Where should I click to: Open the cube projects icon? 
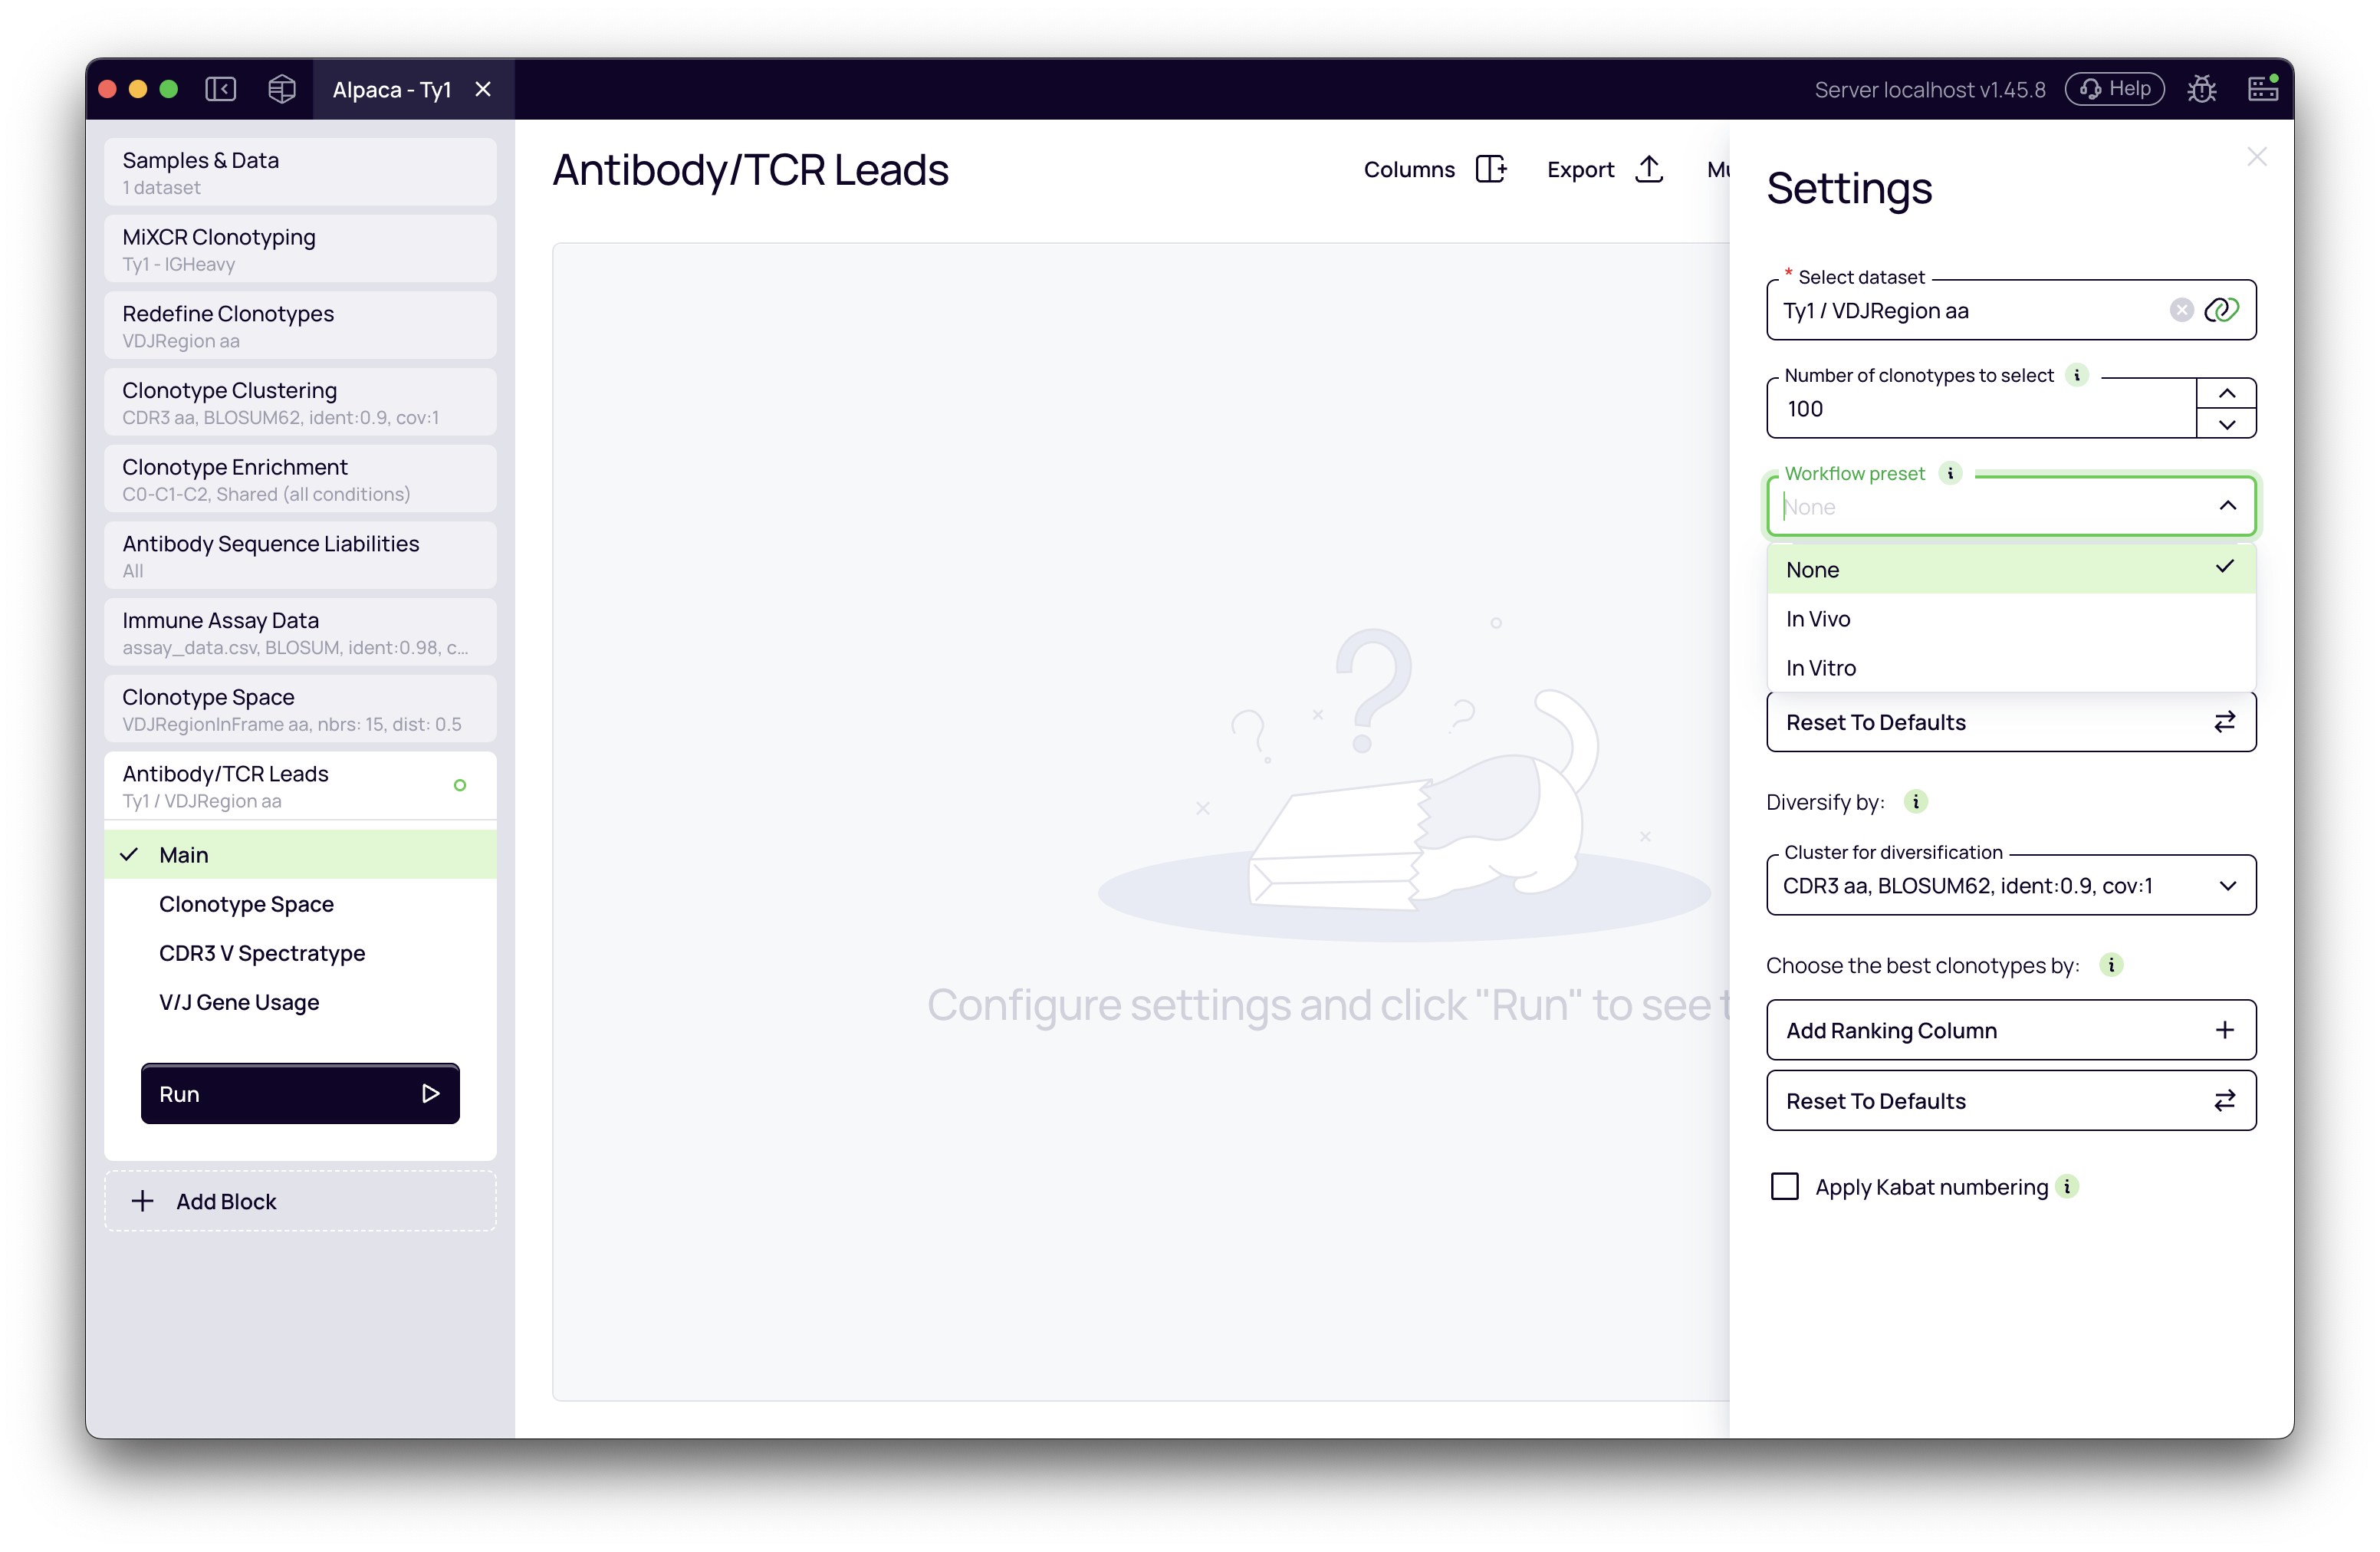coord(282,89)
